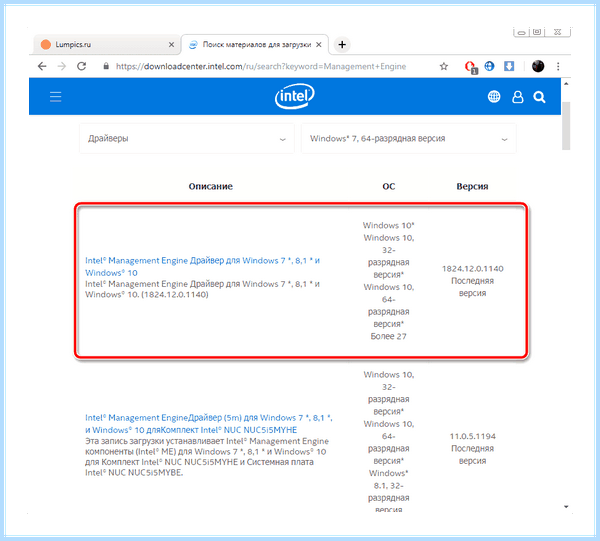Open the Intel Management Engine driver 1824.12.0.1140 link

[x=202, y=266]
